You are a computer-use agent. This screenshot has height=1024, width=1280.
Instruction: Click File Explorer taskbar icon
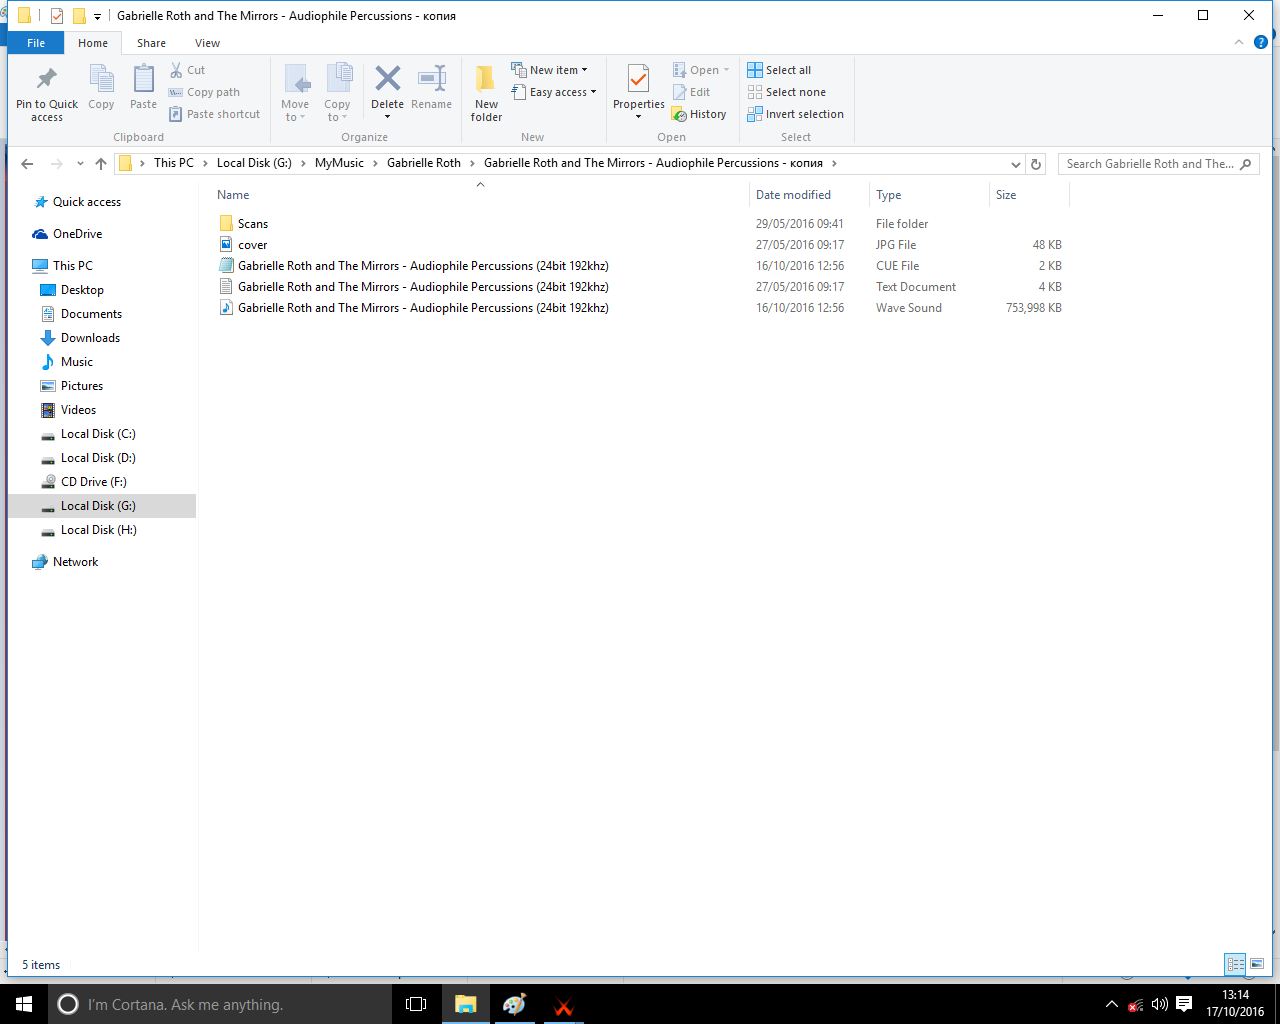coord(466,1004)
